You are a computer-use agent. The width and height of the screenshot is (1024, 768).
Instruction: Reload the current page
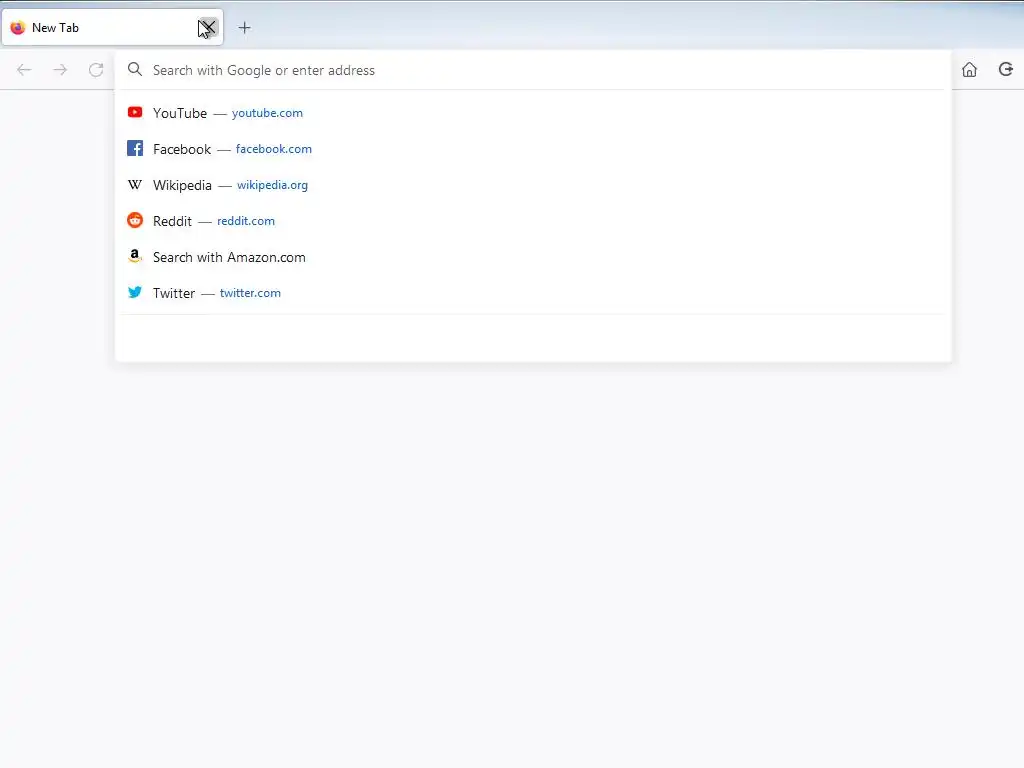tap(96, 70)
